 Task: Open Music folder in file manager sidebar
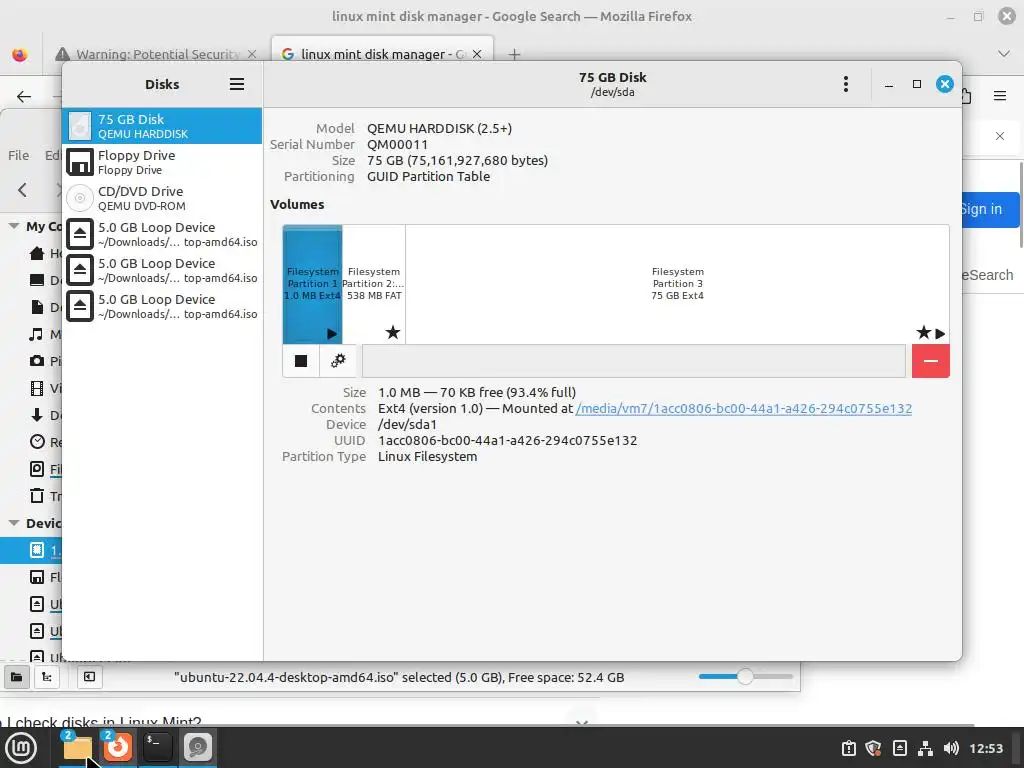(x=45, y=334)
